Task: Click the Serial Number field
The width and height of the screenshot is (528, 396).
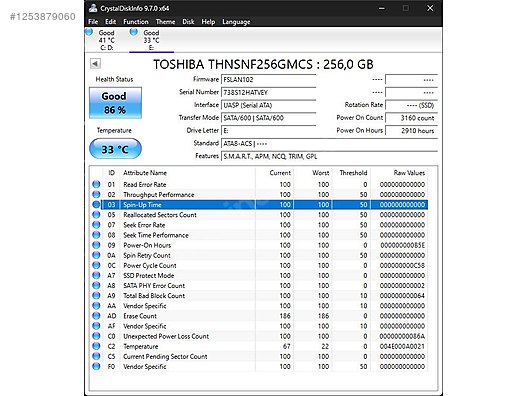Action: point(268,92)
